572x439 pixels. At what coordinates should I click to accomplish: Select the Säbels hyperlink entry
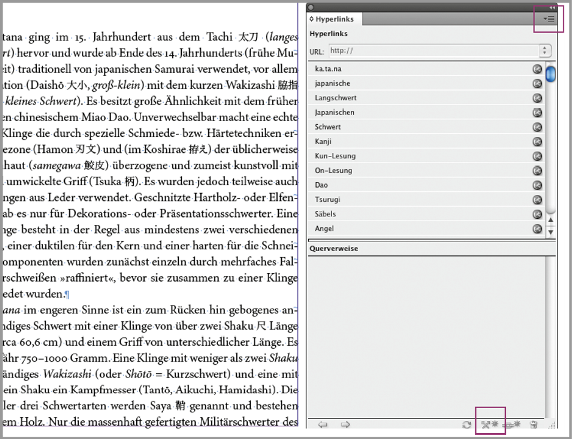coord(426,214)
